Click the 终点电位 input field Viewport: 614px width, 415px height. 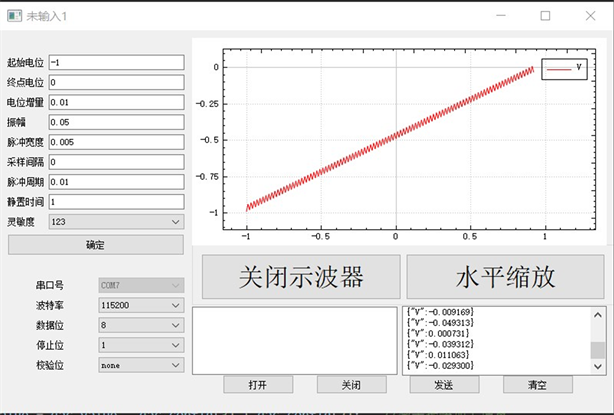tap(115, 82)
